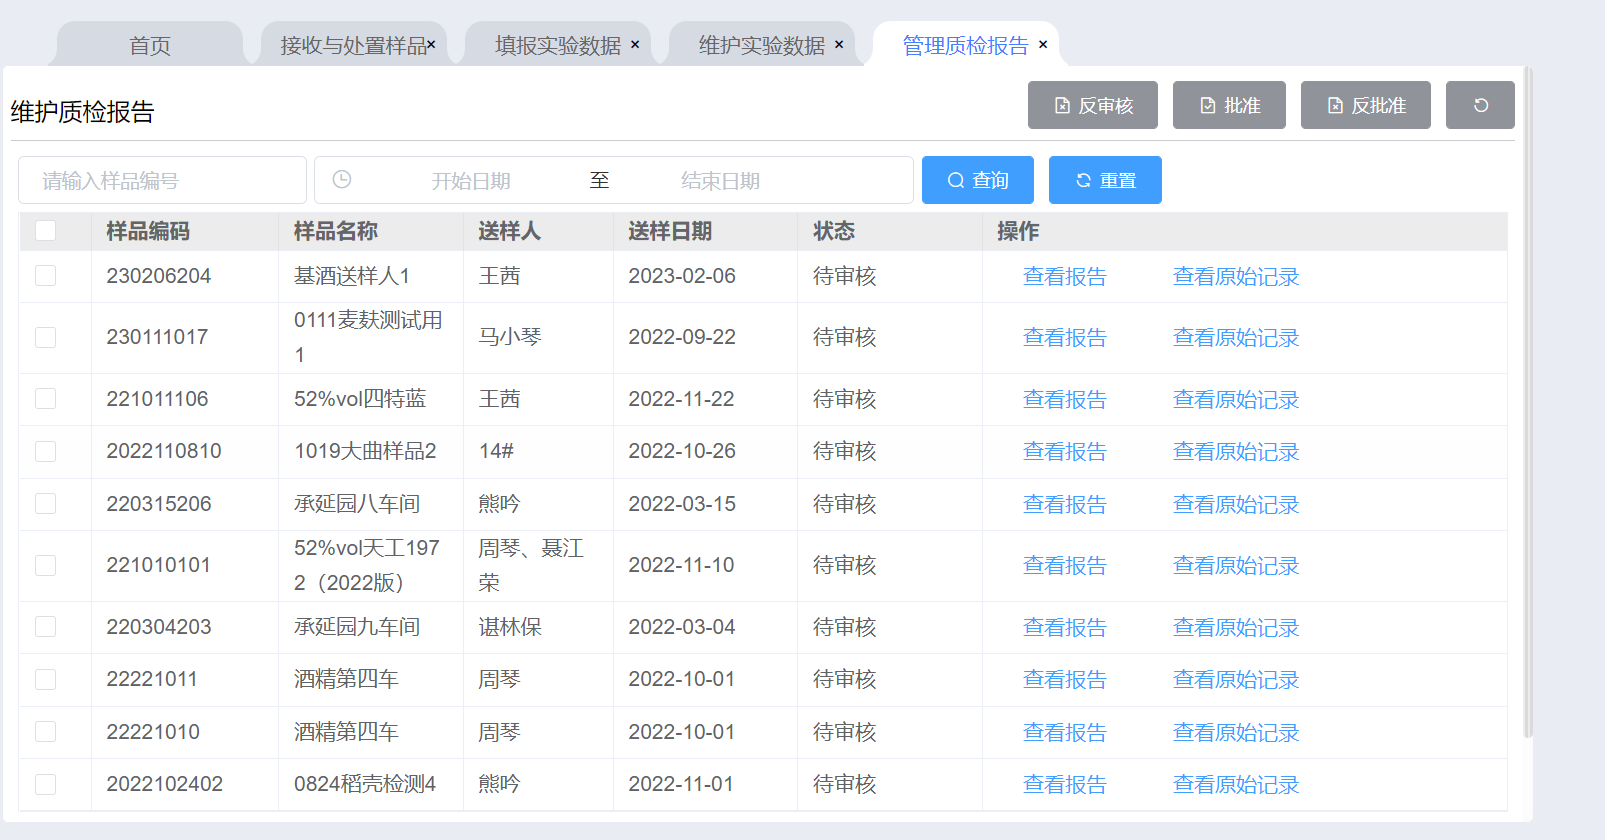Check the row for sample 22221011
This screenshot has width=1605, height=840.
click(x=45, y=679)
